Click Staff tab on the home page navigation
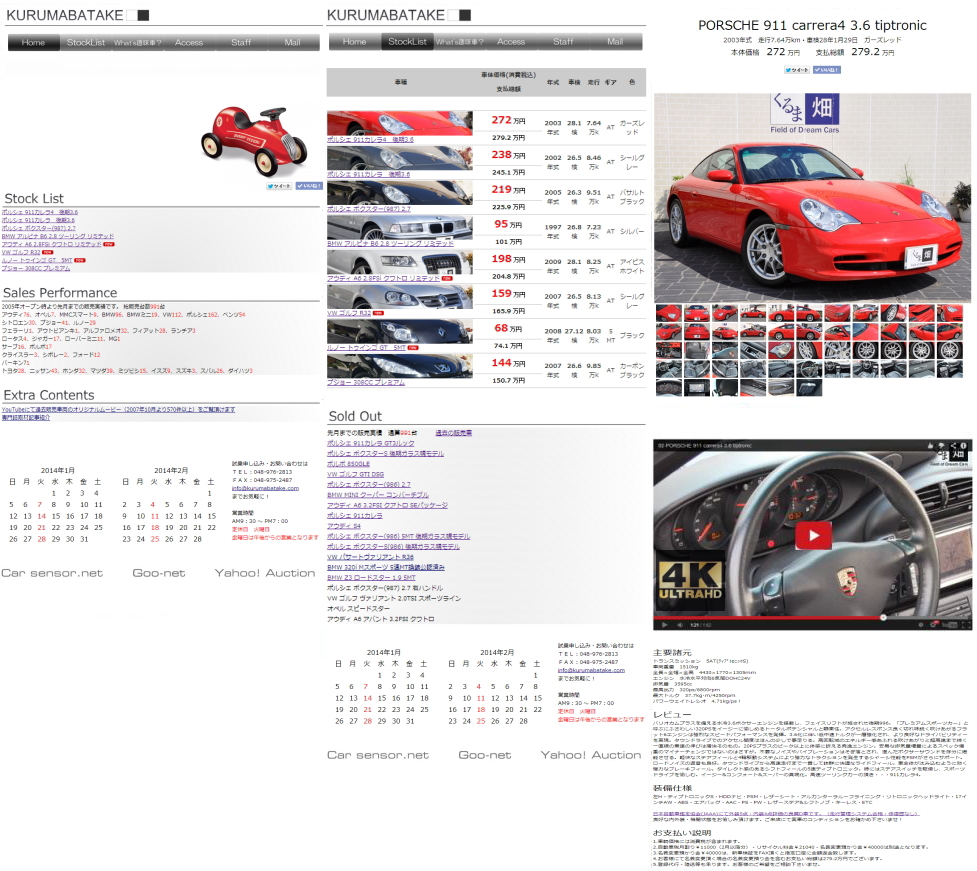The width and height of the screenshot is (977, 871). (x=241, y=42)
